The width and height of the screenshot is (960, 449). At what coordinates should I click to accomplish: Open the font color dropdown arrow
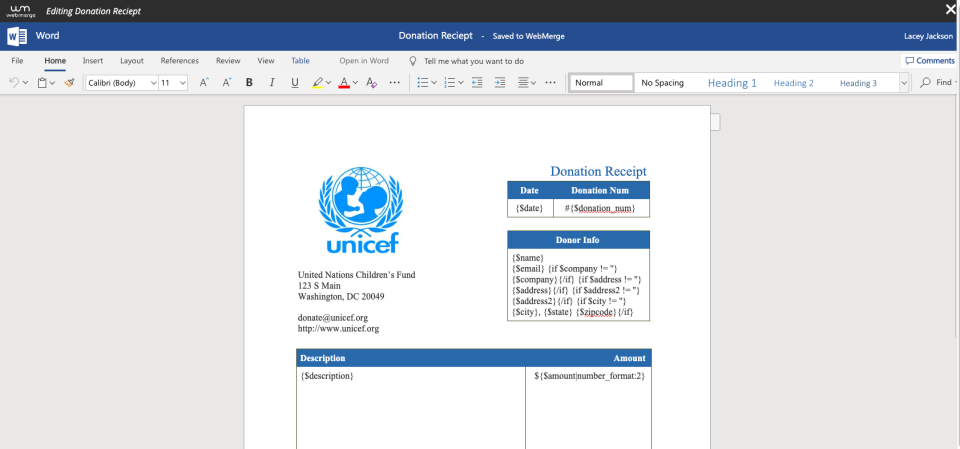pyautogui.click(x=356, y=83)
